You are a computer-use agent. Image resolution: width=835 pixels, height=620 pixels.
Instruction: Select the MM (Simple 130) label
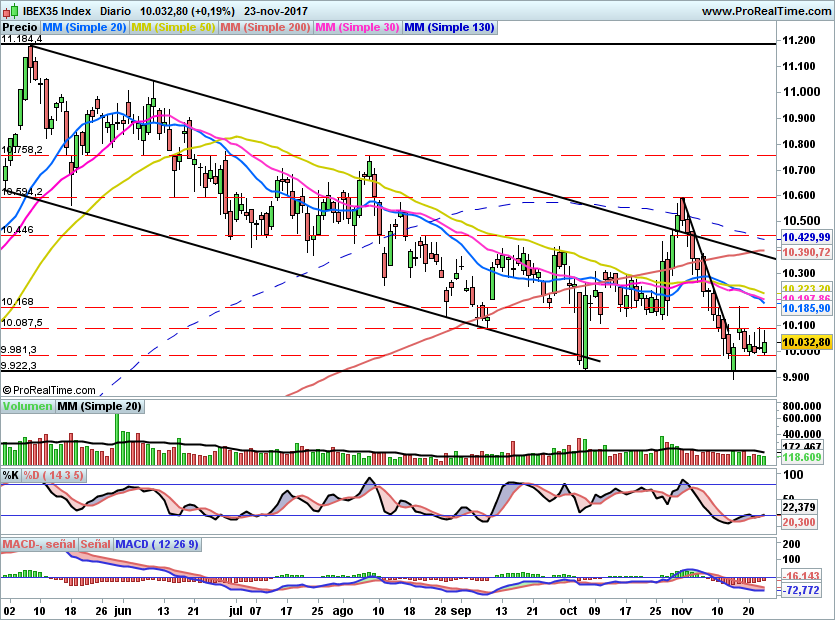pos(449,28)
